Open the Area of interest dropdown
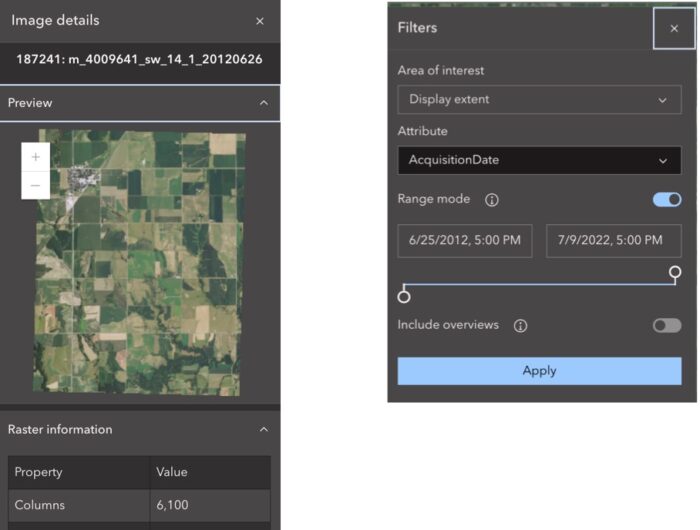The height and width of the screenshot is (530, 700). (x=539, y=100)
